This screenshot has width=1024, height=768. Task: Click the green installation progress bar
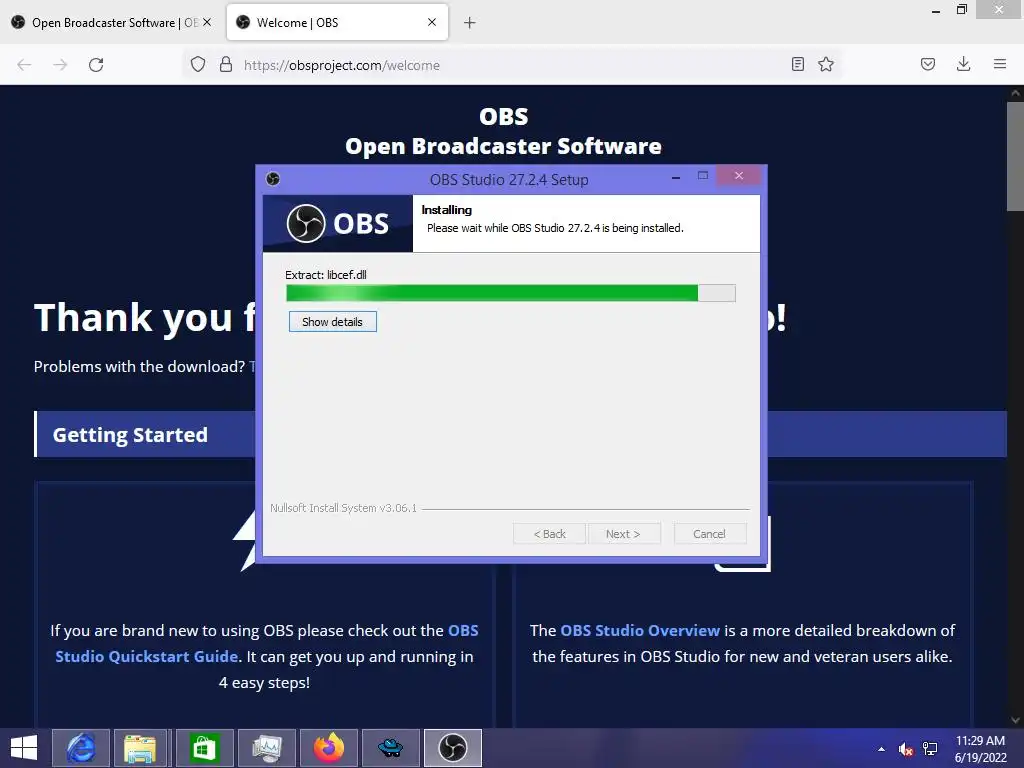click(511, 293)
